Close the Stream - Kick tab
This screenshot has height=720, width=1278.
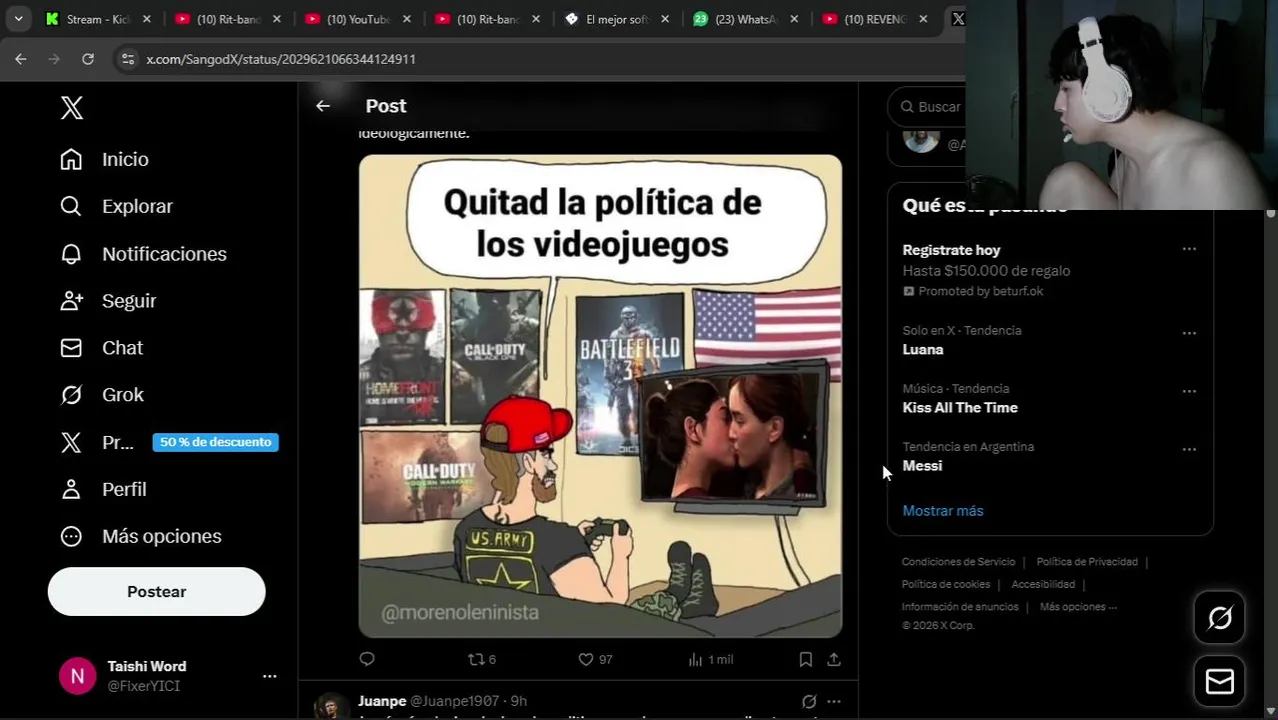tap(147, 19)
